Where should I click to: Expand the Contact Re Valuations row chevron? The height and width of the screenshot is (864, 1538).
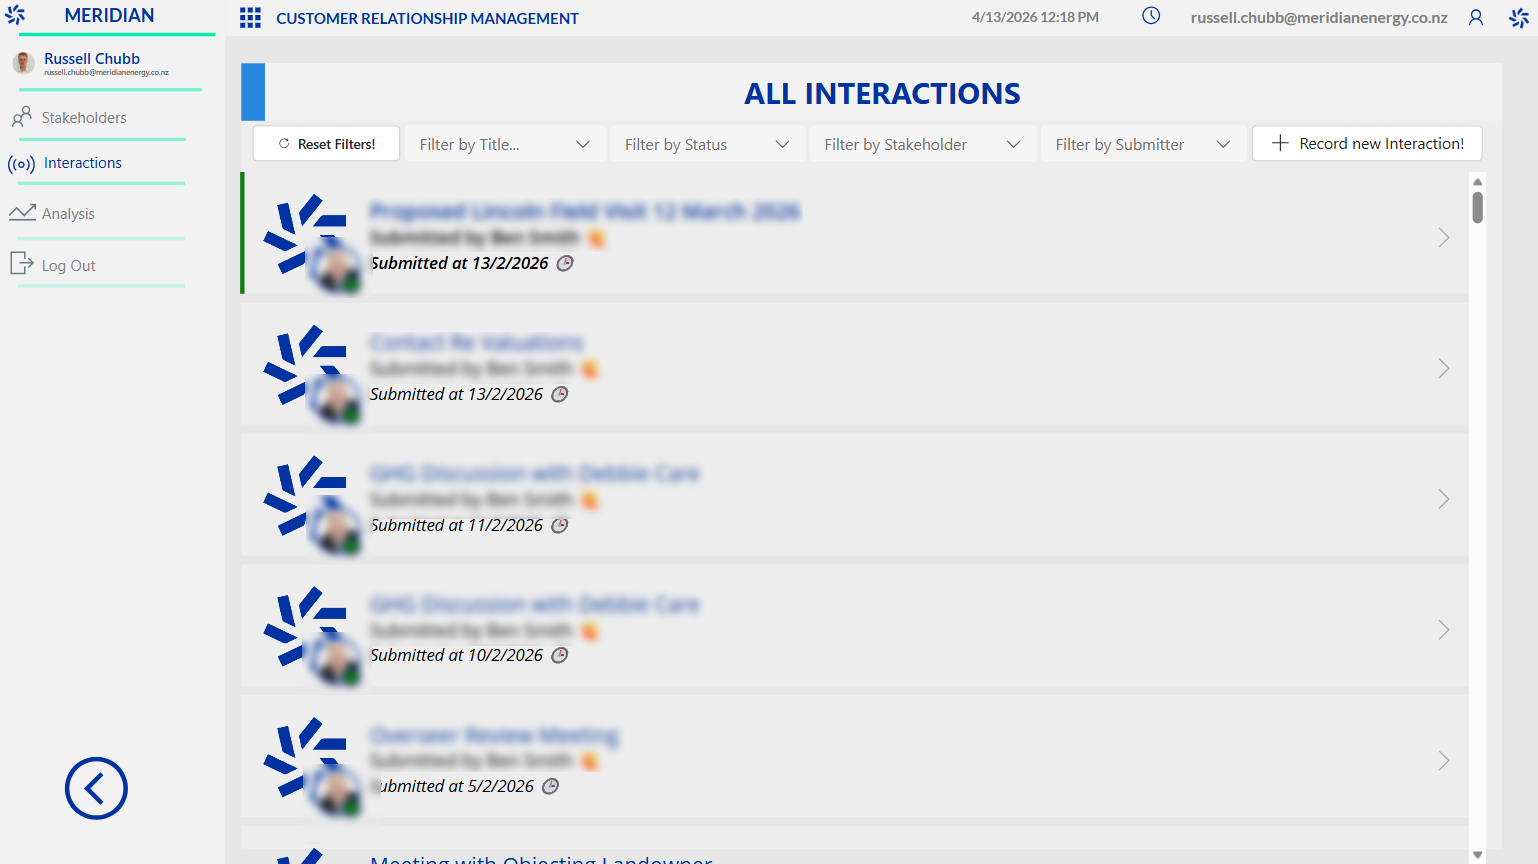click(x=1444, y=368)
